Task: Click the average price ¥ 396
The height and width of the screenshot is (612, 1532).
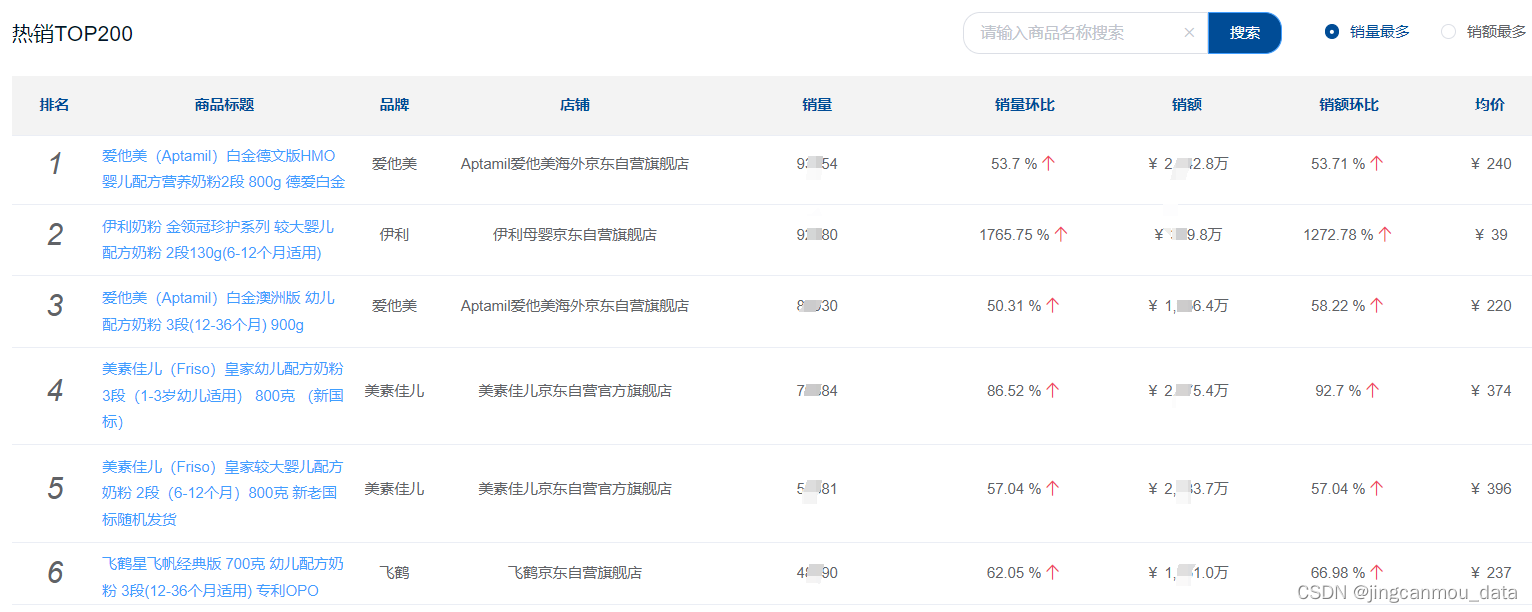Action: coord(1491,489)
